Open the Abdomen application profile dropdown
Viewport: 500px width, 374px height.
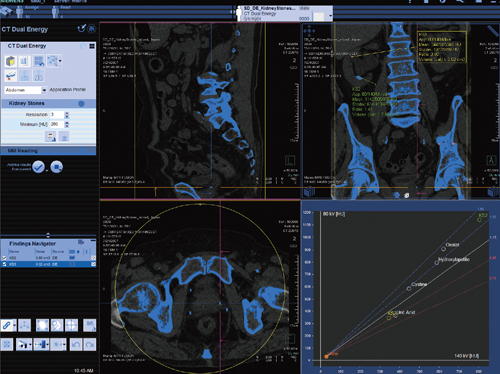(x=44, y=90)
